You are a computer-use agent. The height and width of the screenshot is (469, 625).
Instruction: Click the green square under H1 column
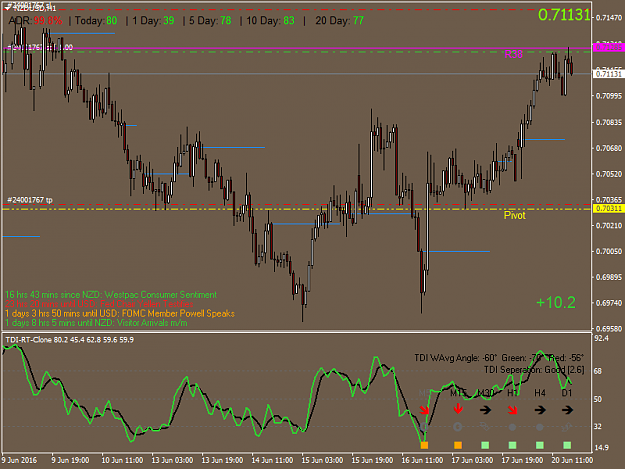tap(513, 445)
